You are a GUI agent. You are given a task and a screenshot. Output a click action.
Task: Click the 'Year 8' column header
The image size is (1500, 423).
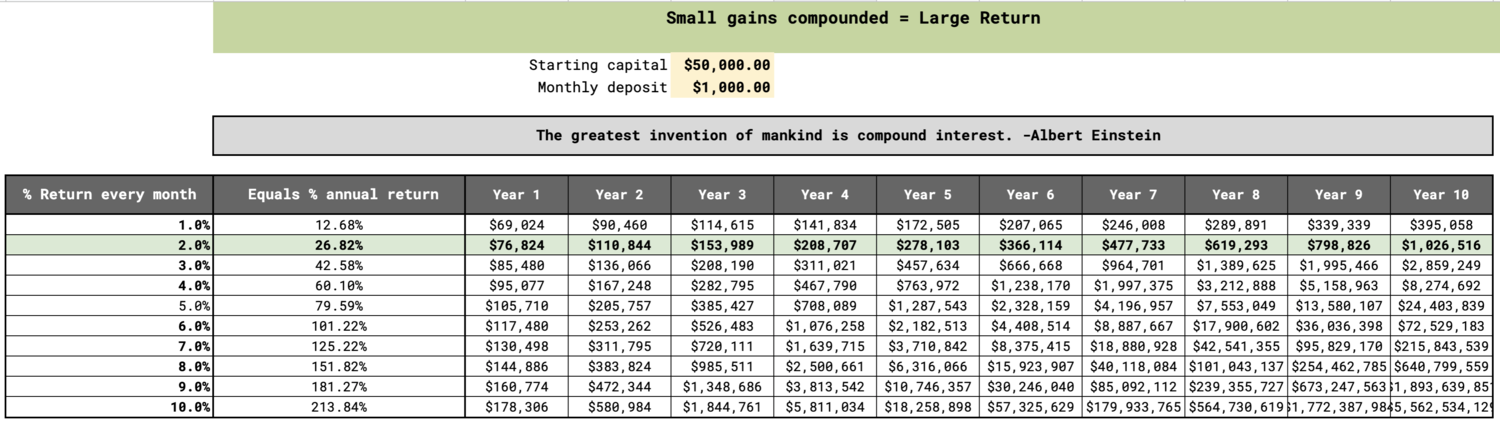pyautogui.click(x=1236, y=194)
